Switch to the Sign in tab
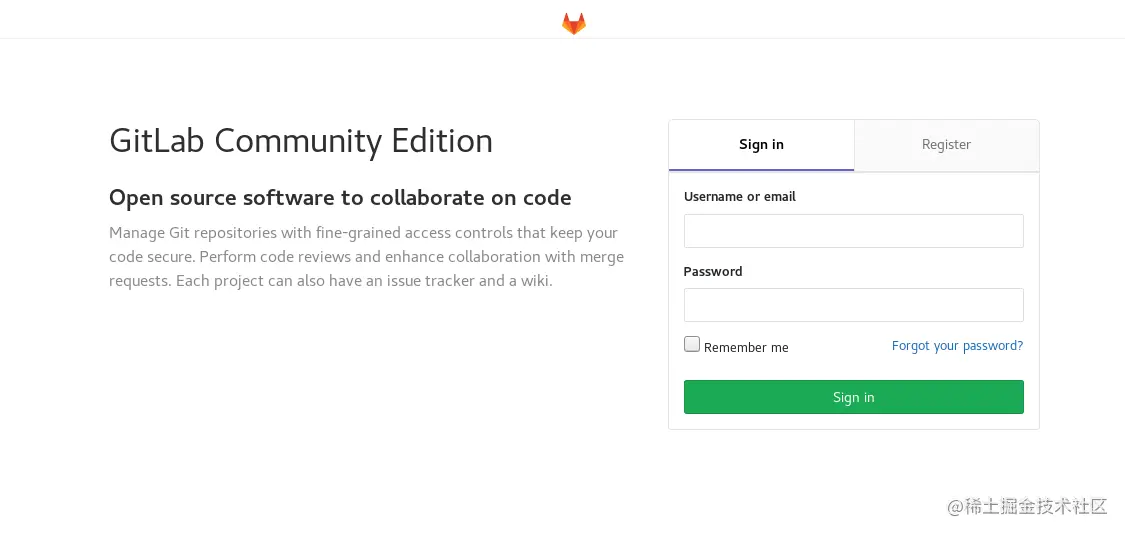This screenshot has width=1125, height=534. click(761, 145)
